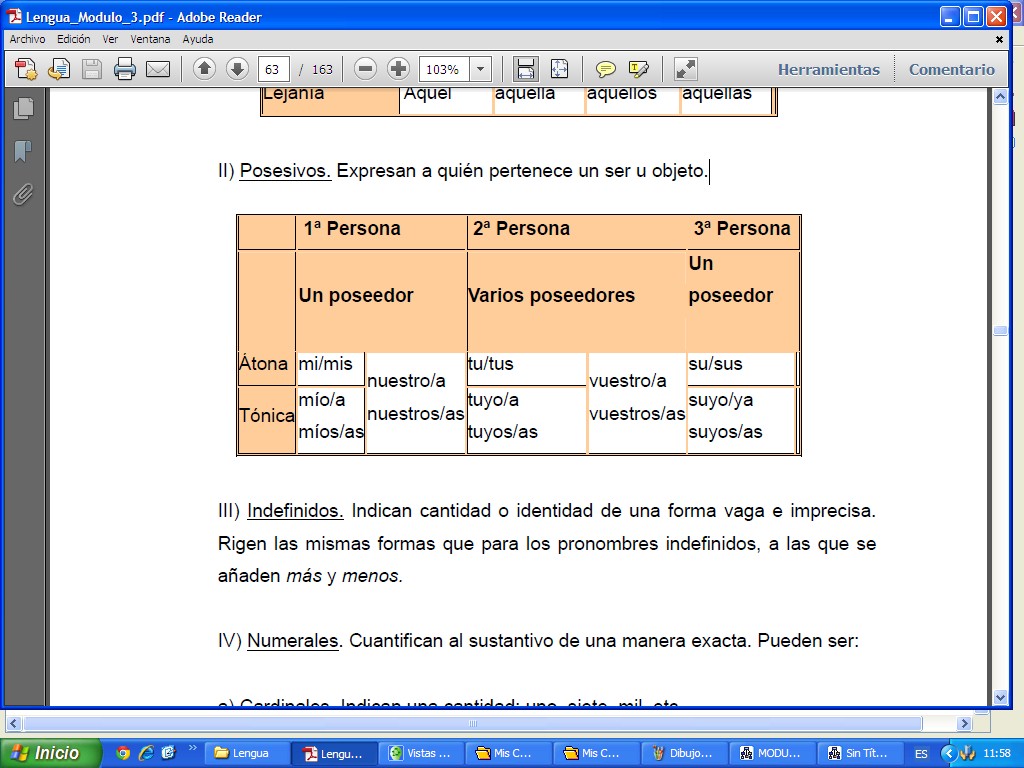This screenshot has width=1024, height=768.
Task: Show the bookmarks side panel
Action: pos(23,151)
